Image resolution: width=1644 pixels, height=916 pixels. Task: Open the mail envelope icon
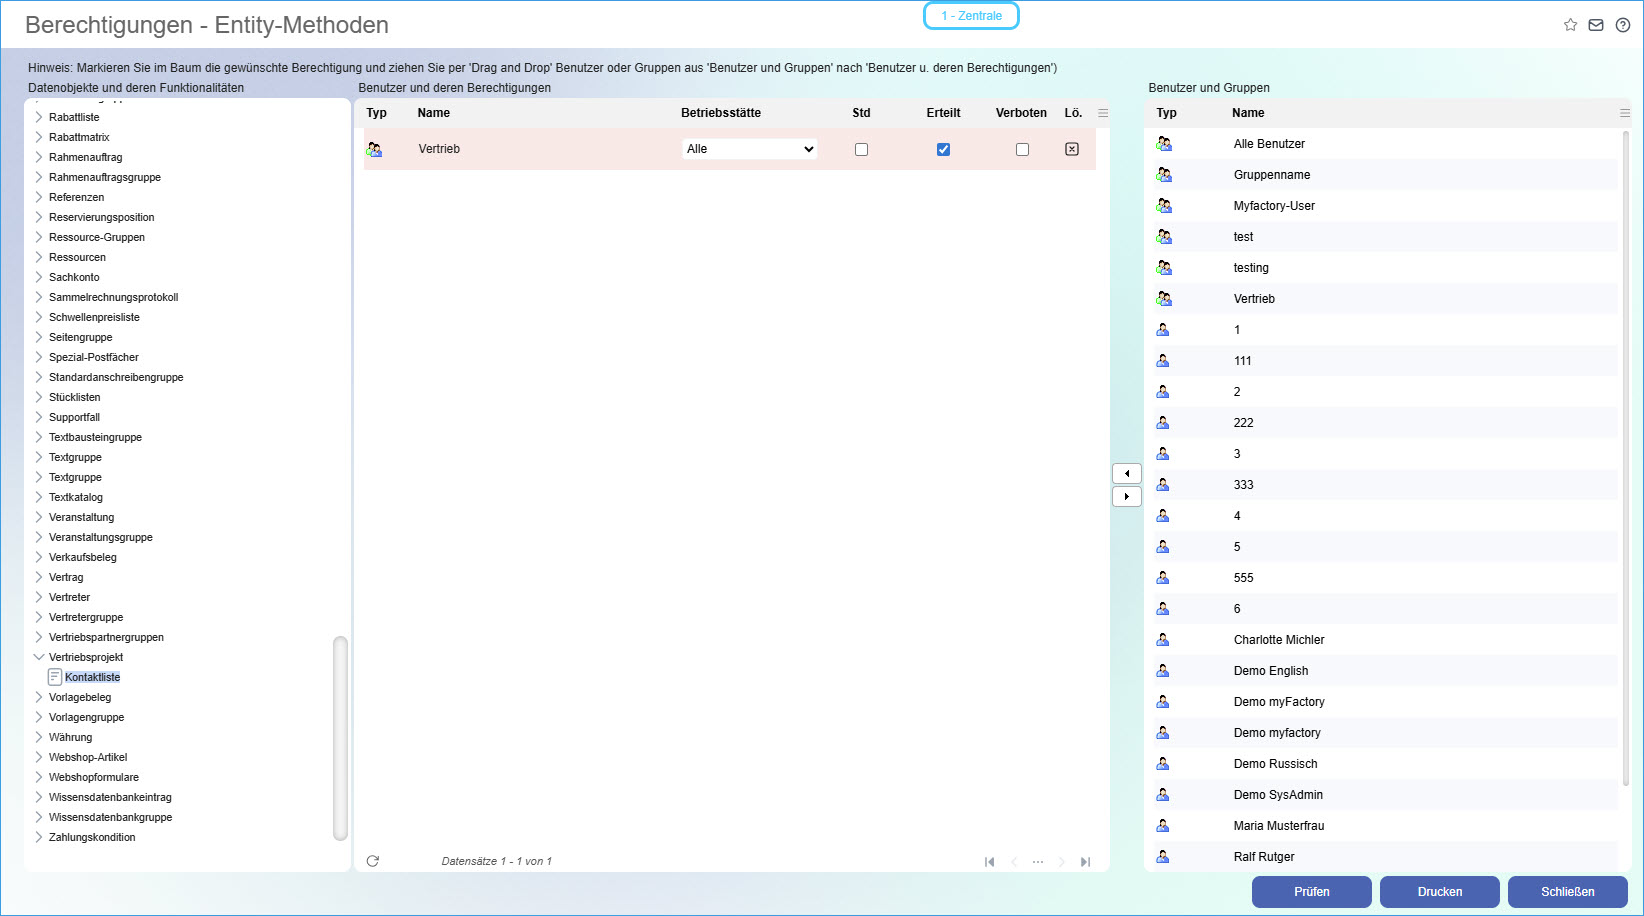[x=1596, y=25]
